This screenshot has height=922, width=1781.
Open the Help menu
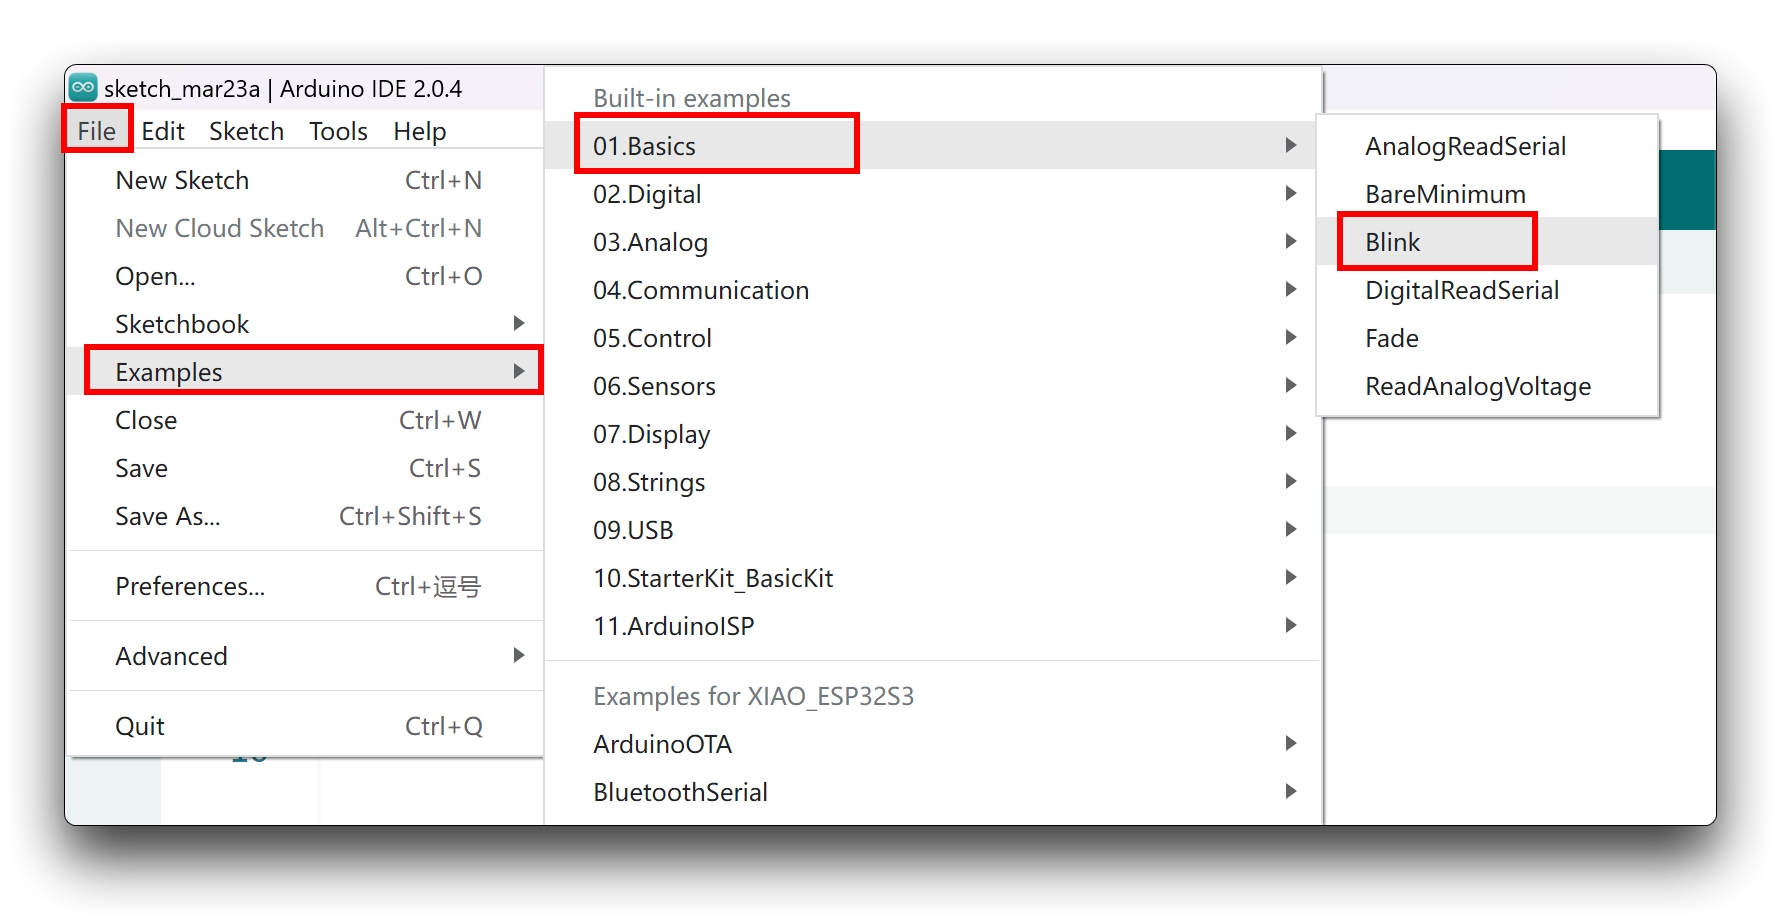(x=419, y=131)
